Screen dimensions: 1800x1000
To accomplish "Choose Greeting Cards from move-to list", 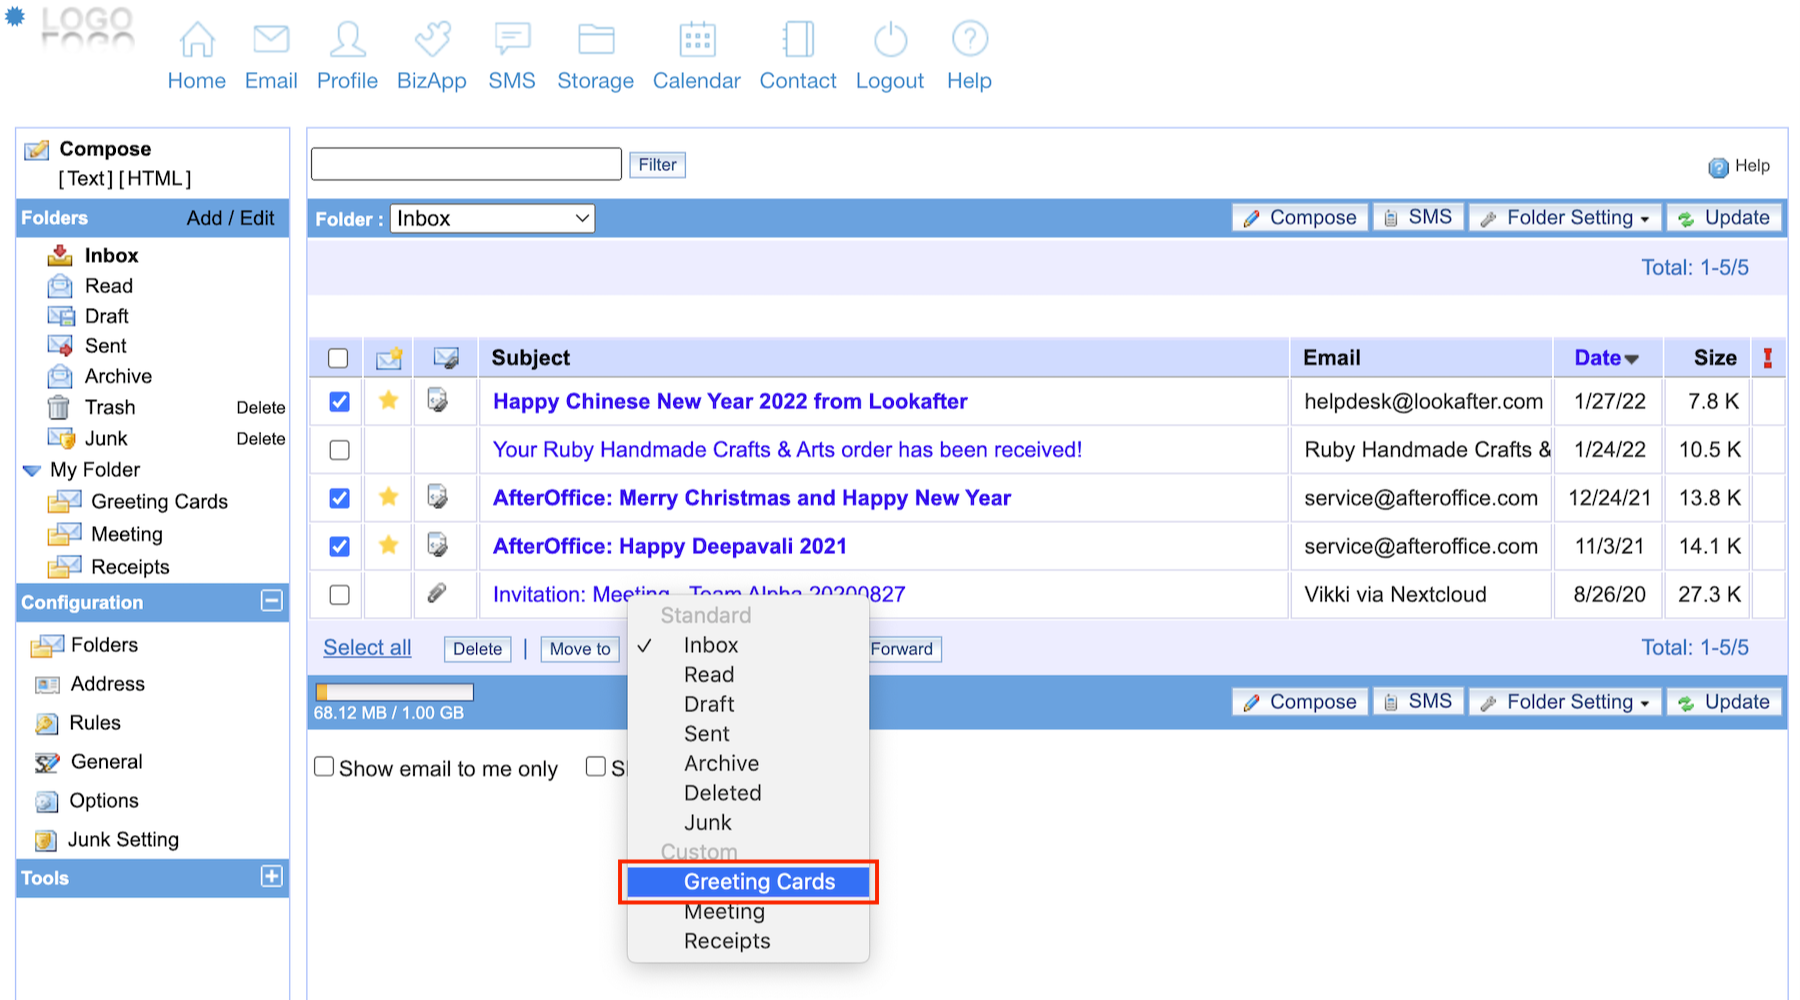I will (758, 882).
